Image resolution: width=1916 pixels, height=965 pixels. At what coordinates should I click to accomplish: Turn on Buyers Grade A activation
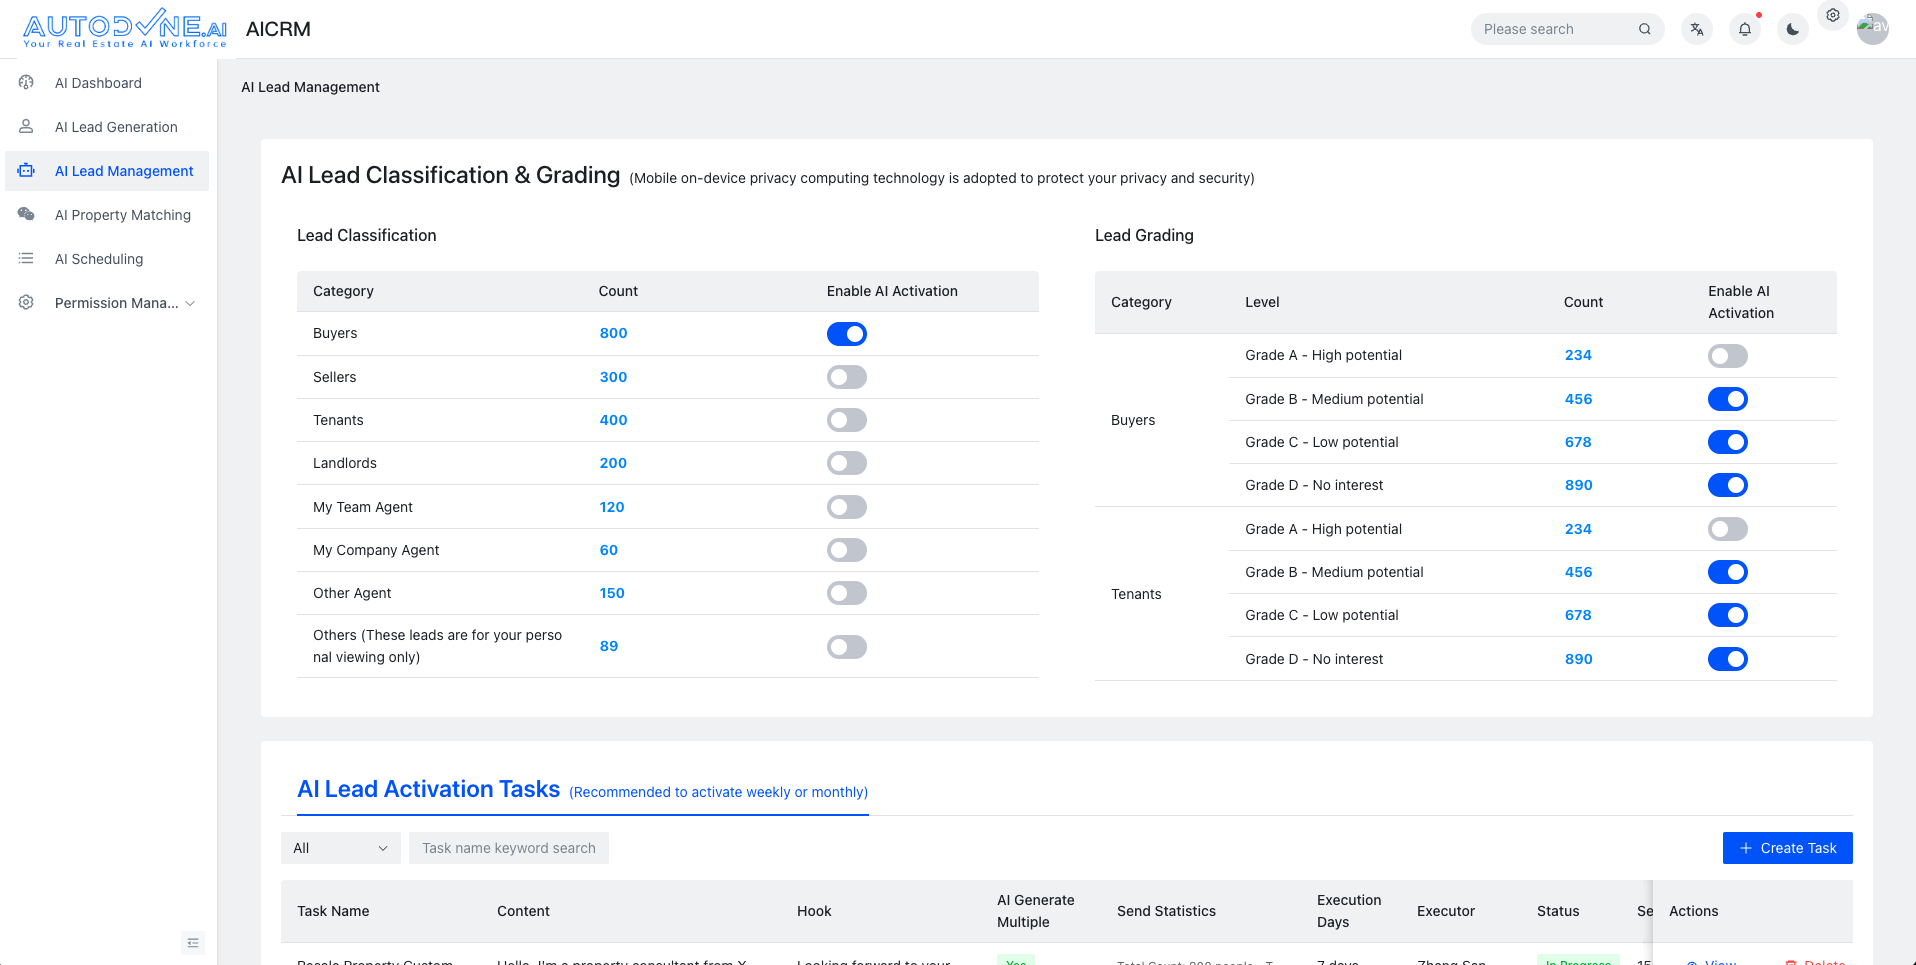1727,356
